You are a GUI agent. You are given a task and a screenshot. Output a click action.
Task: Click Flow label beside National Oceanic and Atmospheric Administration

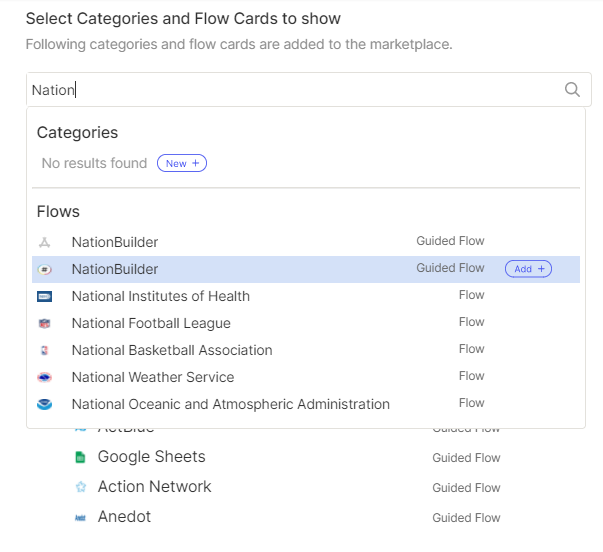click(x=471, y=403)
